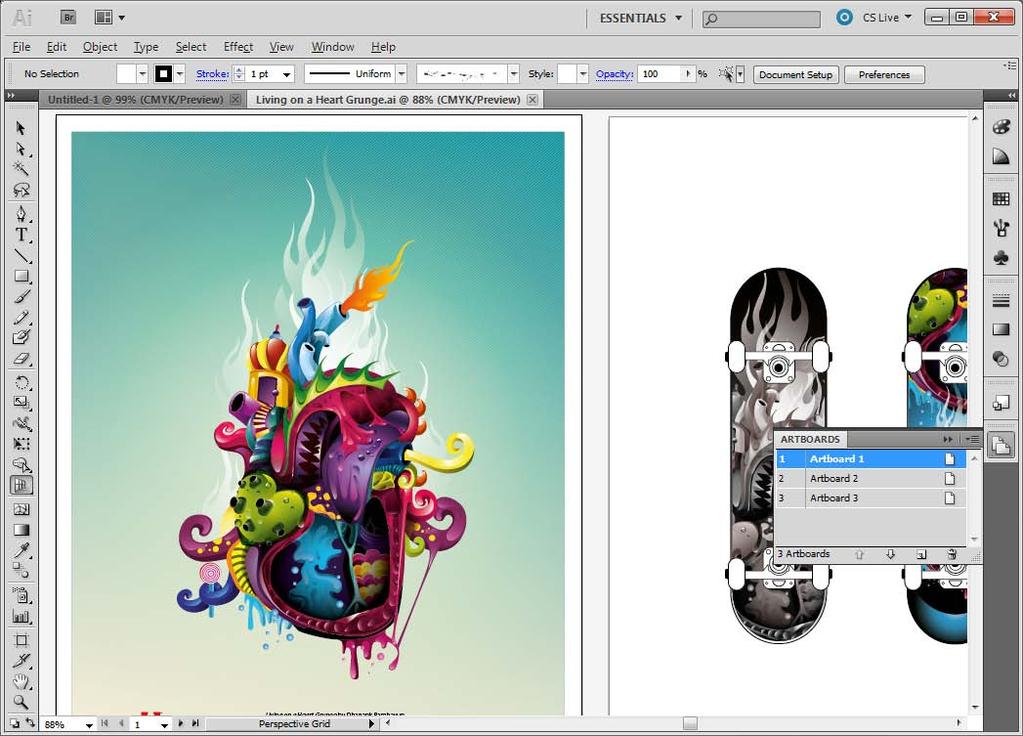Select the Blob Brush tool
This screenshot has height=736, width=1023.
point(21,337)
